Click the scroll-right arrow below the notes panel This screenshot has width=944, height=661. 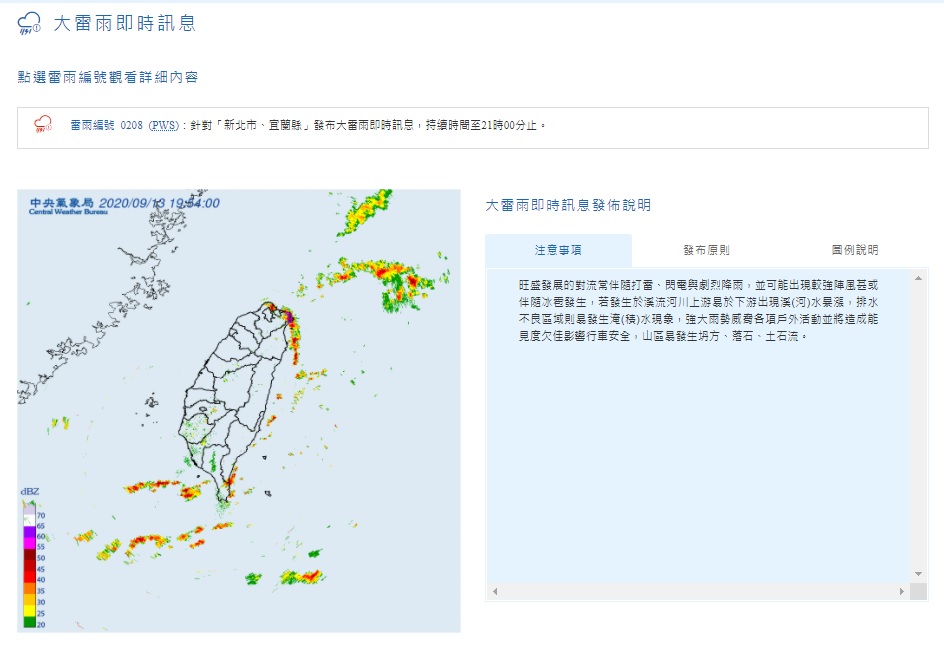901,592
